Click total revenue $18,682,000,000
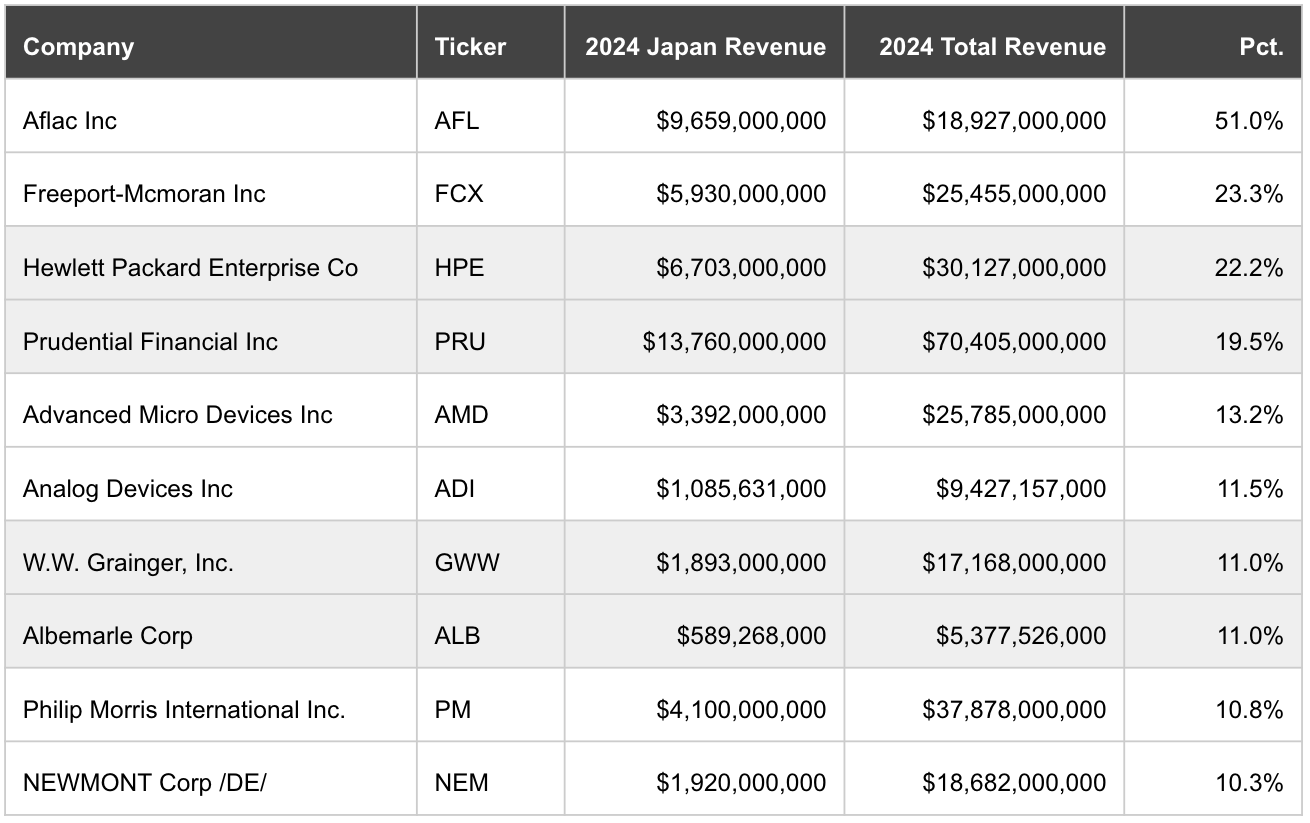1310x823 pixels. [x=984, y=778]
